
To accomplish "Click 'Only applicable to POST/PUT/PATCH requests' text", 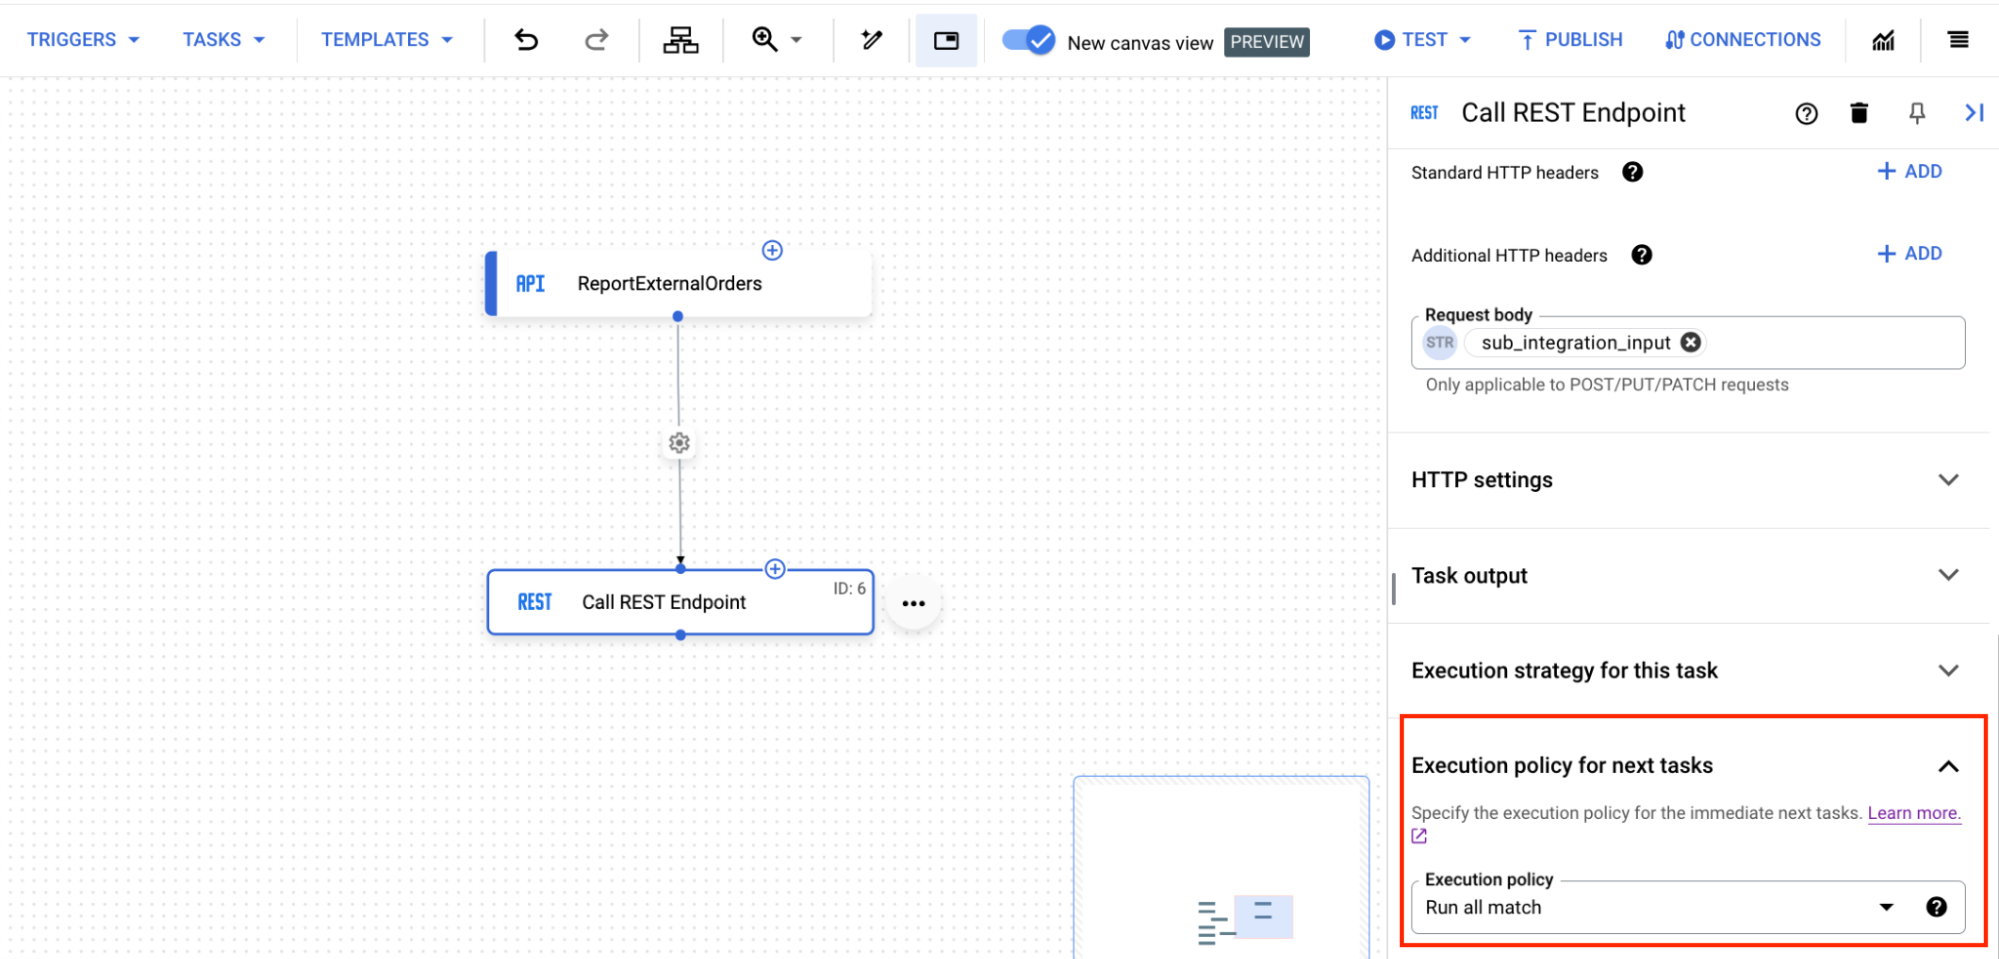I will pos(1607,385).
